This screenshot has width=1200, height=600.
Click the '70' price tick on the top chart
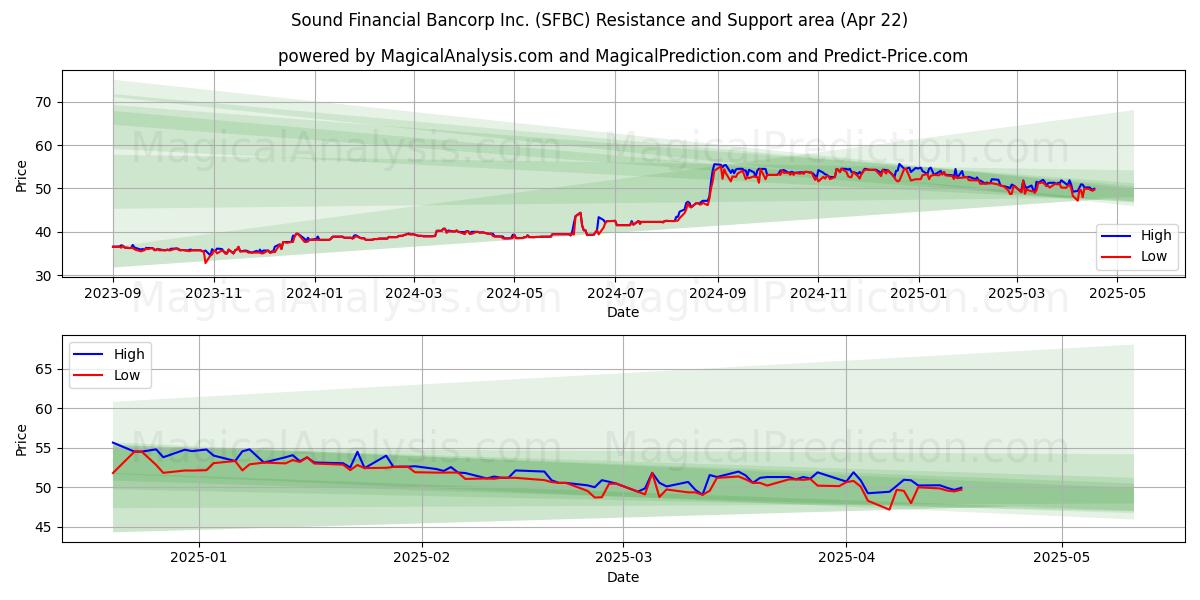(x=46, y=102)
